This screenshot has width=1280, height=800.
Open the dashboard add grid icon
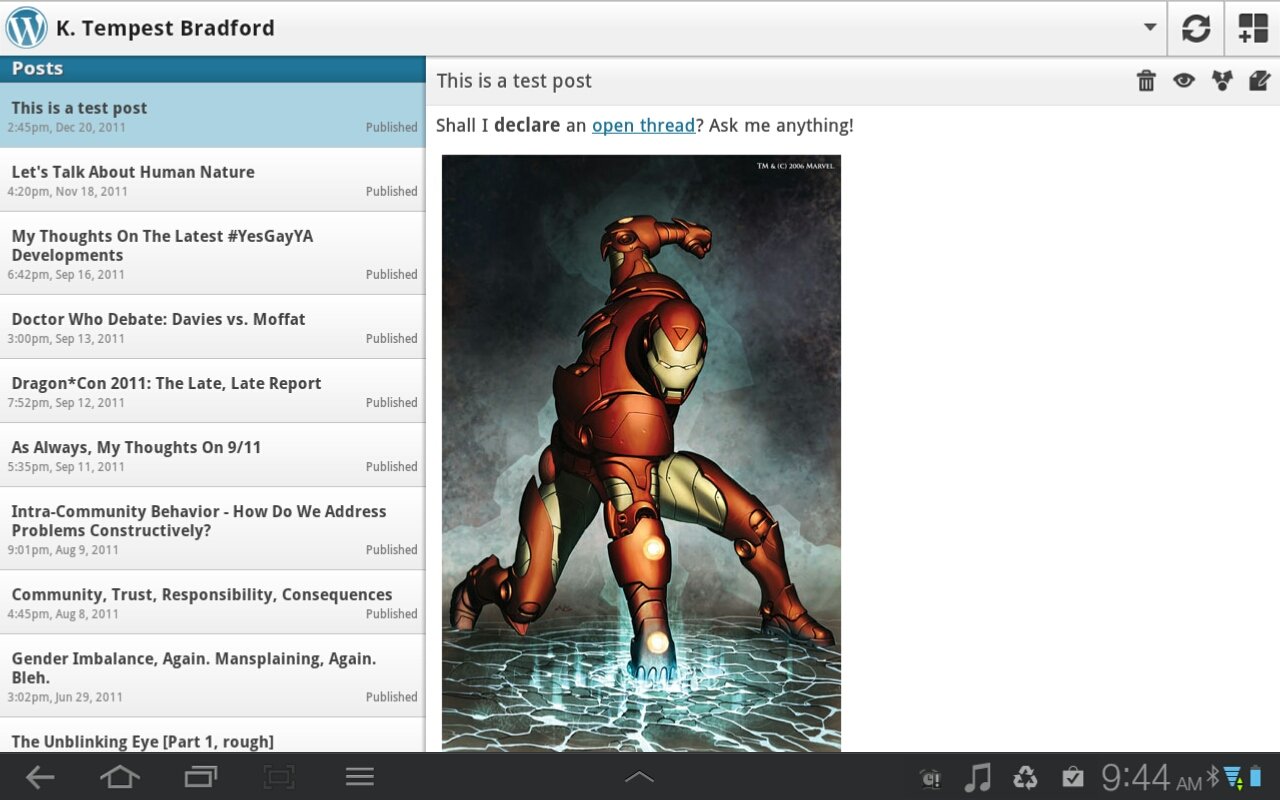(1253, 28)
